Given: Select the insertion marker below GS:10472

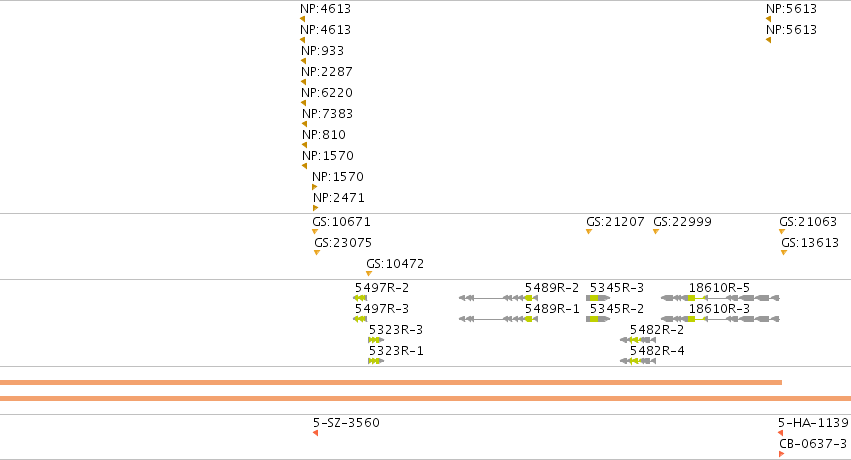Looking at the screenshot, I should point(369,274).
